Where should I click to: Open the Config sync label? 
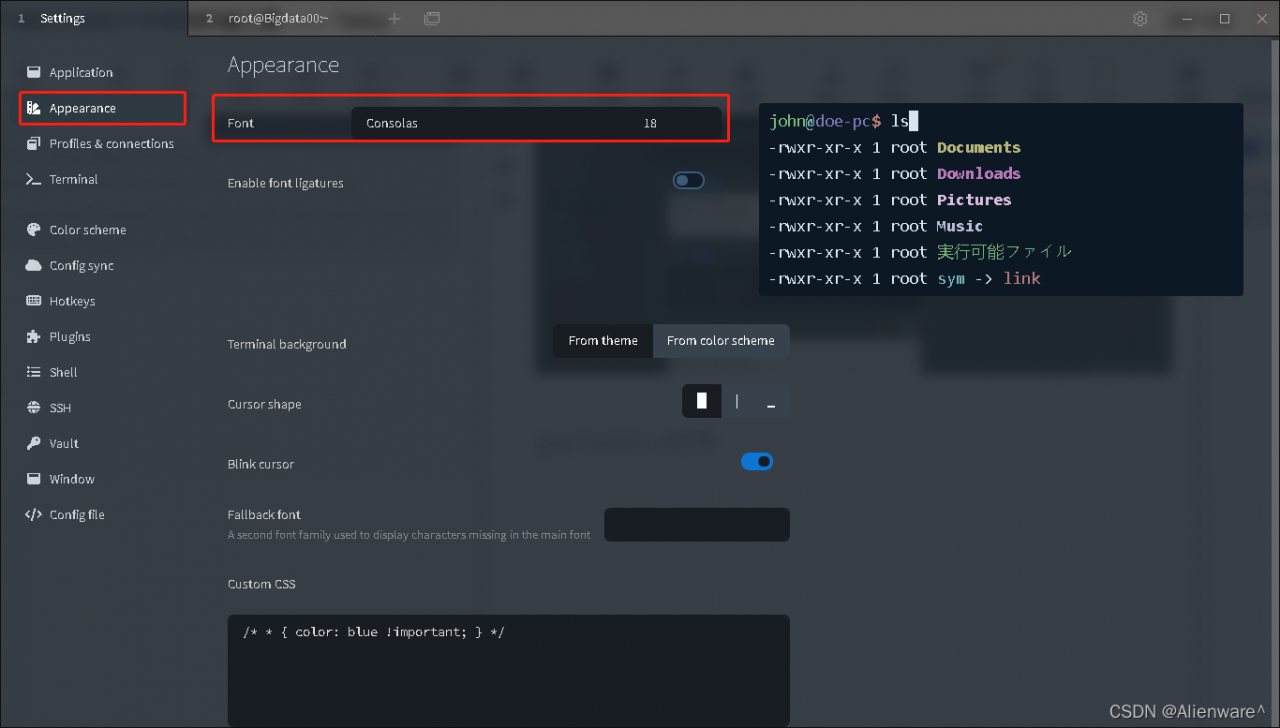(x=82, y=266)
